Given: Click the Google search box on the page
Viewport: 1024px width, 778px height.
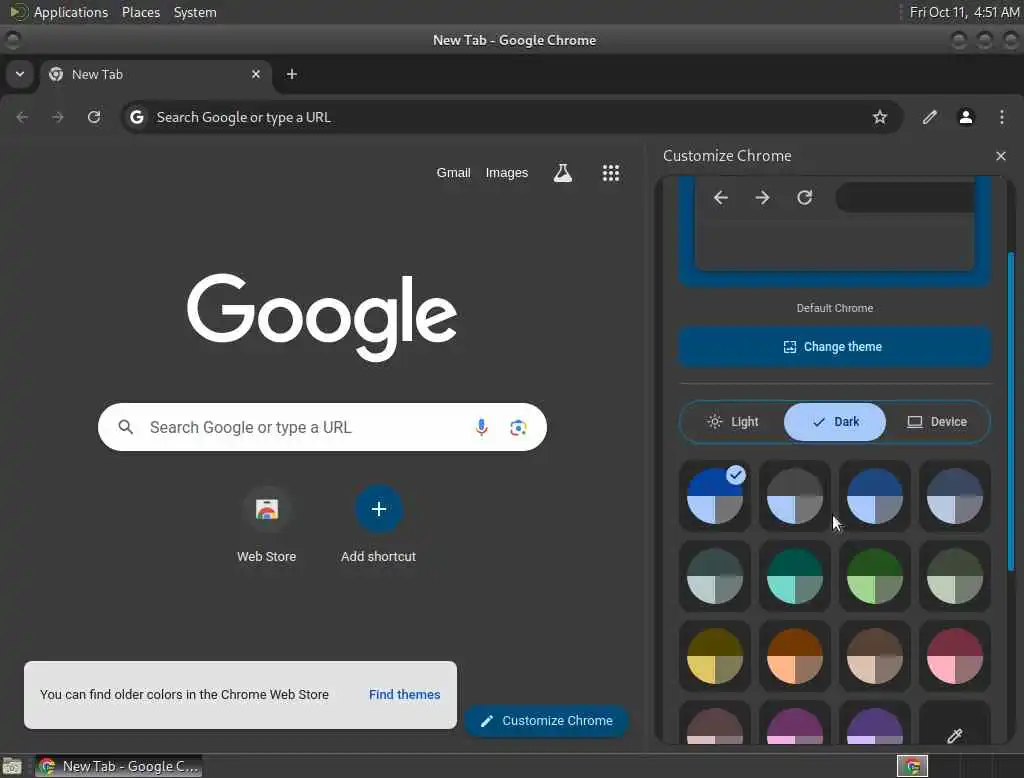Looking at the screenshot, I should 322,427.
